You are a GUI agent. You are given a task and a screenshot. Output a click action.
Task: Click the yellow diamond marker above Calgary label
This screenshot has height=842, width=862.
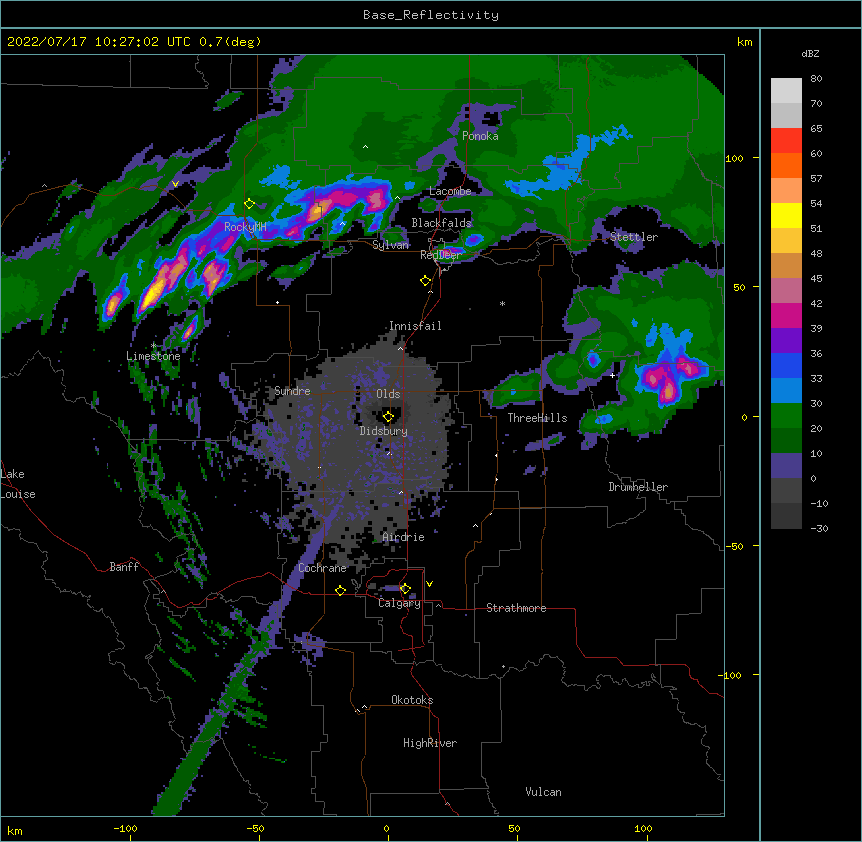[405, 589]
